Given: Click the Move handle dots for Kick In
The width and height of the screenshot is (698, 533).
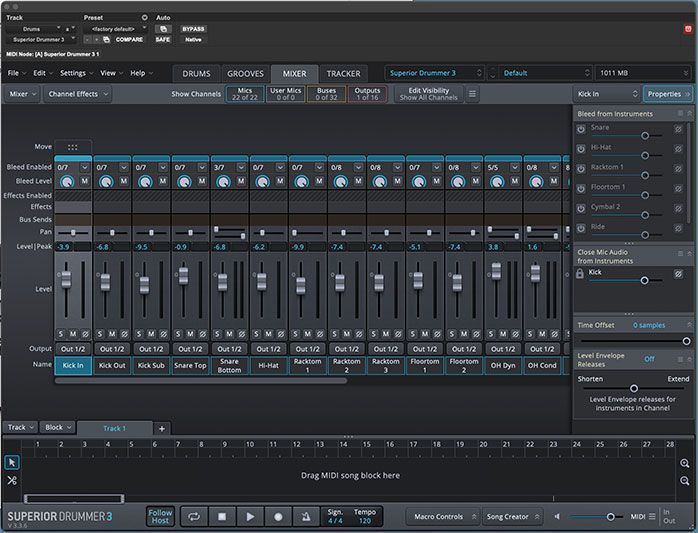Looking at the screenshot, I should (x=73, y=147).
